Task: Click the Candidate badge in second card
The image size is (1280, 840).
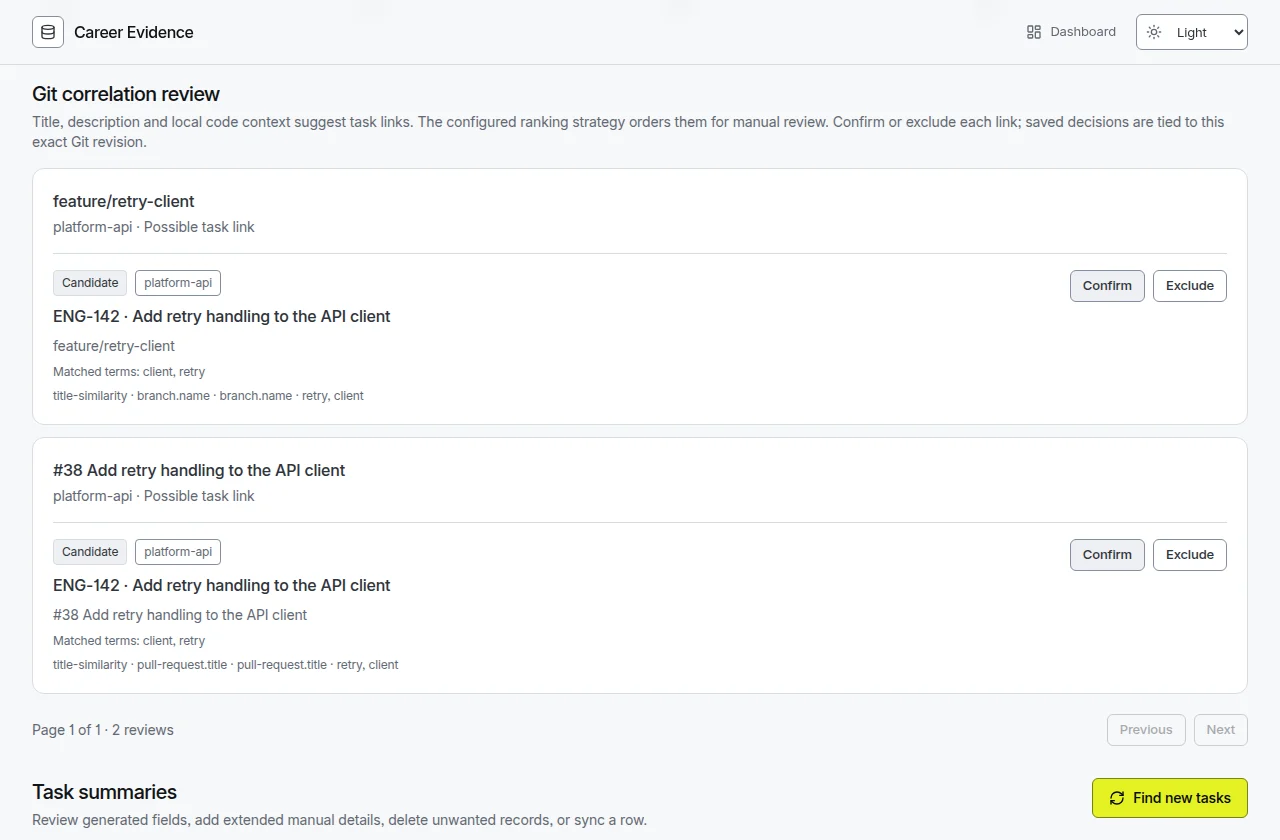Action: point(90,552)
